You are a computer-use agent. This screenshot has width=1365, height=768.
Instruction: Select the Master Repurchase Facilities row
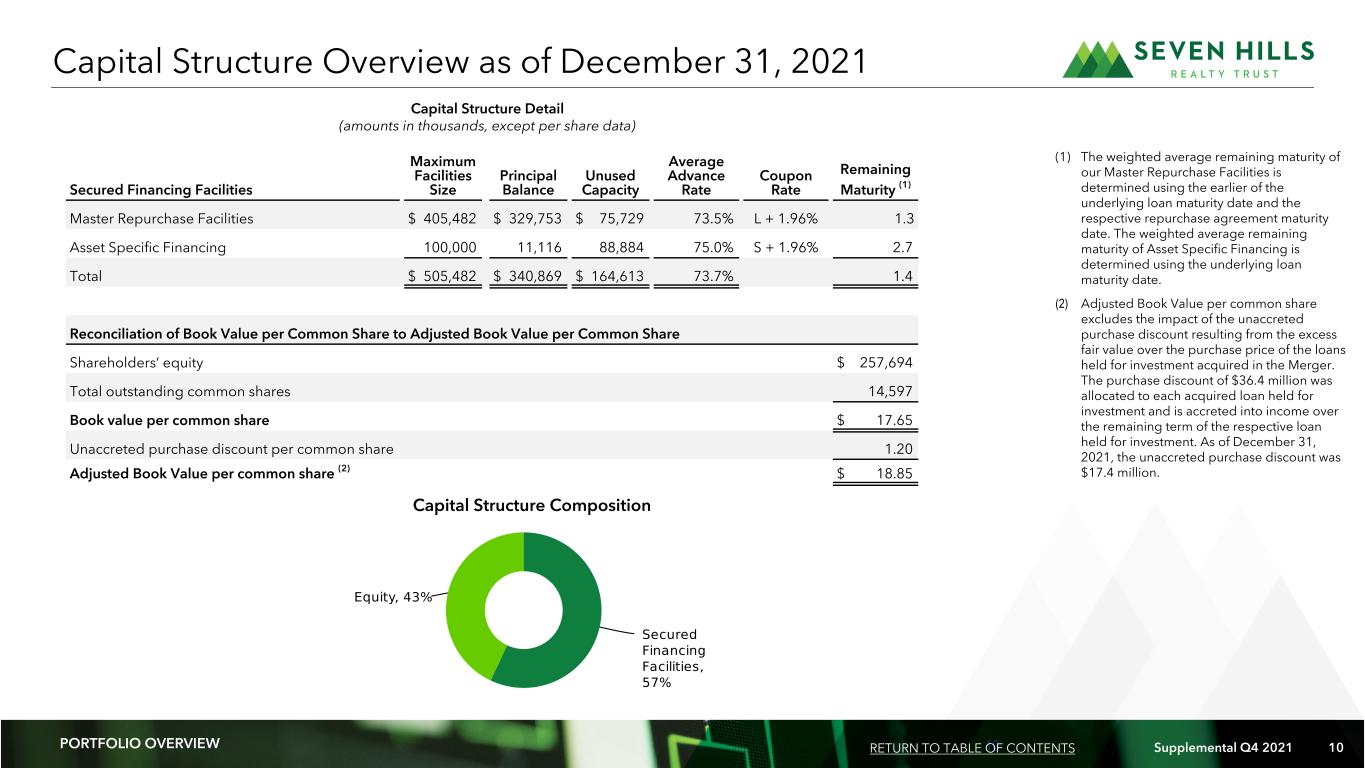coord(491,218)
